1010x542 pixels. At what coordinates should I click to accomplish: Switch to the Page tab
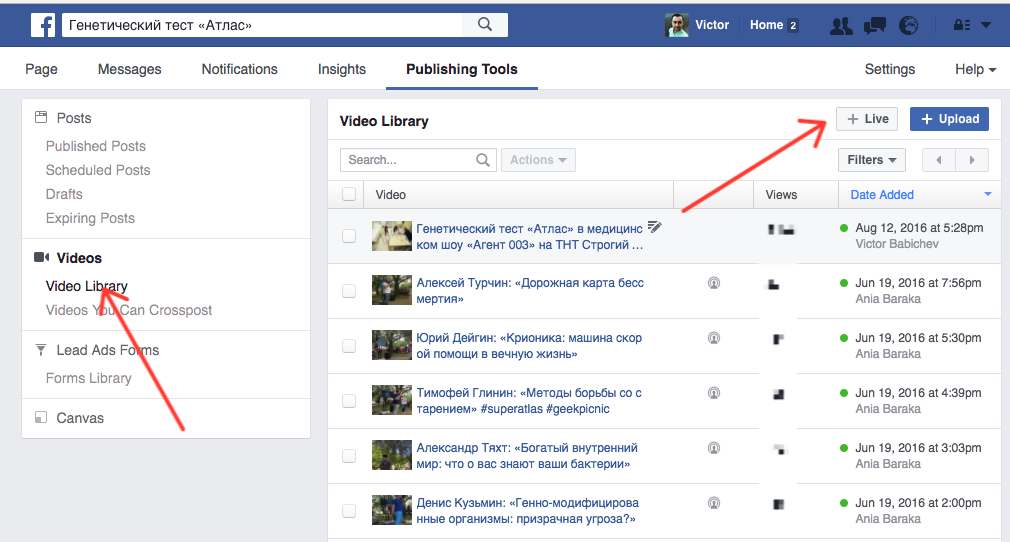41,69
